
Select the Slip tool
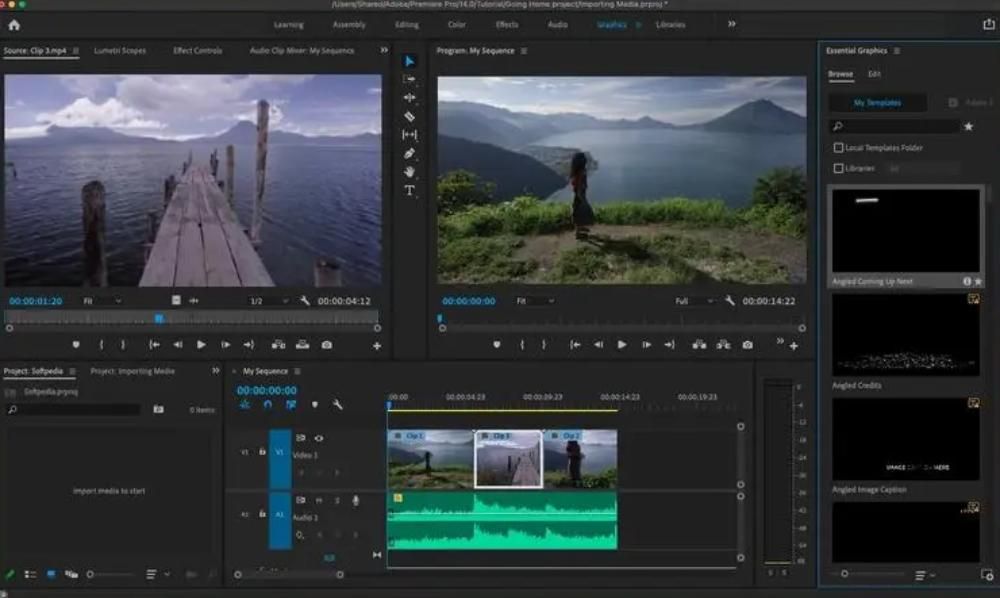pos(409,135)
